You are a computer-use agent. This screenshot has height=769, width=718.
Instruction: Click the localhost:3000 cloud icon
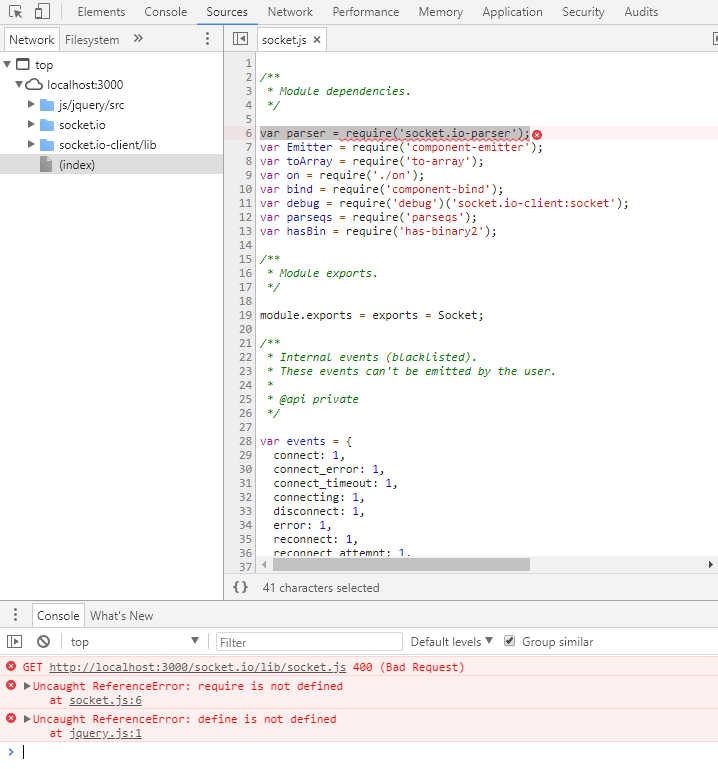[34, 84]
